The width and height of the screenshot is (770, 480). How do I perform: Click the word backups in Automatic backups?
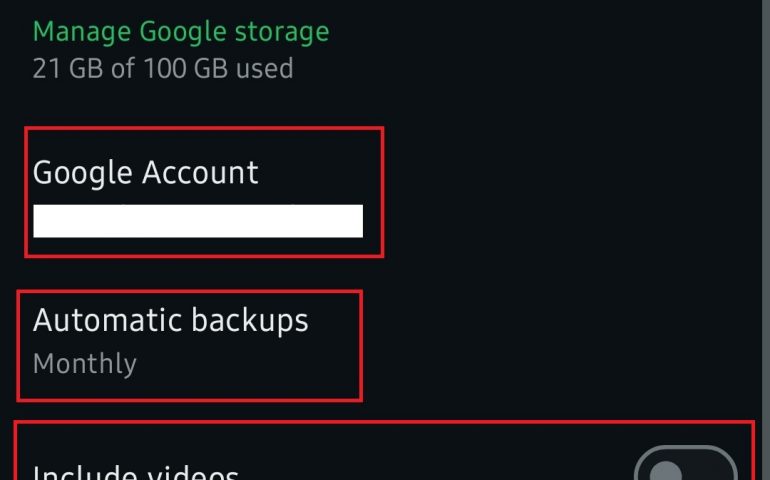[x=248, y=320]
